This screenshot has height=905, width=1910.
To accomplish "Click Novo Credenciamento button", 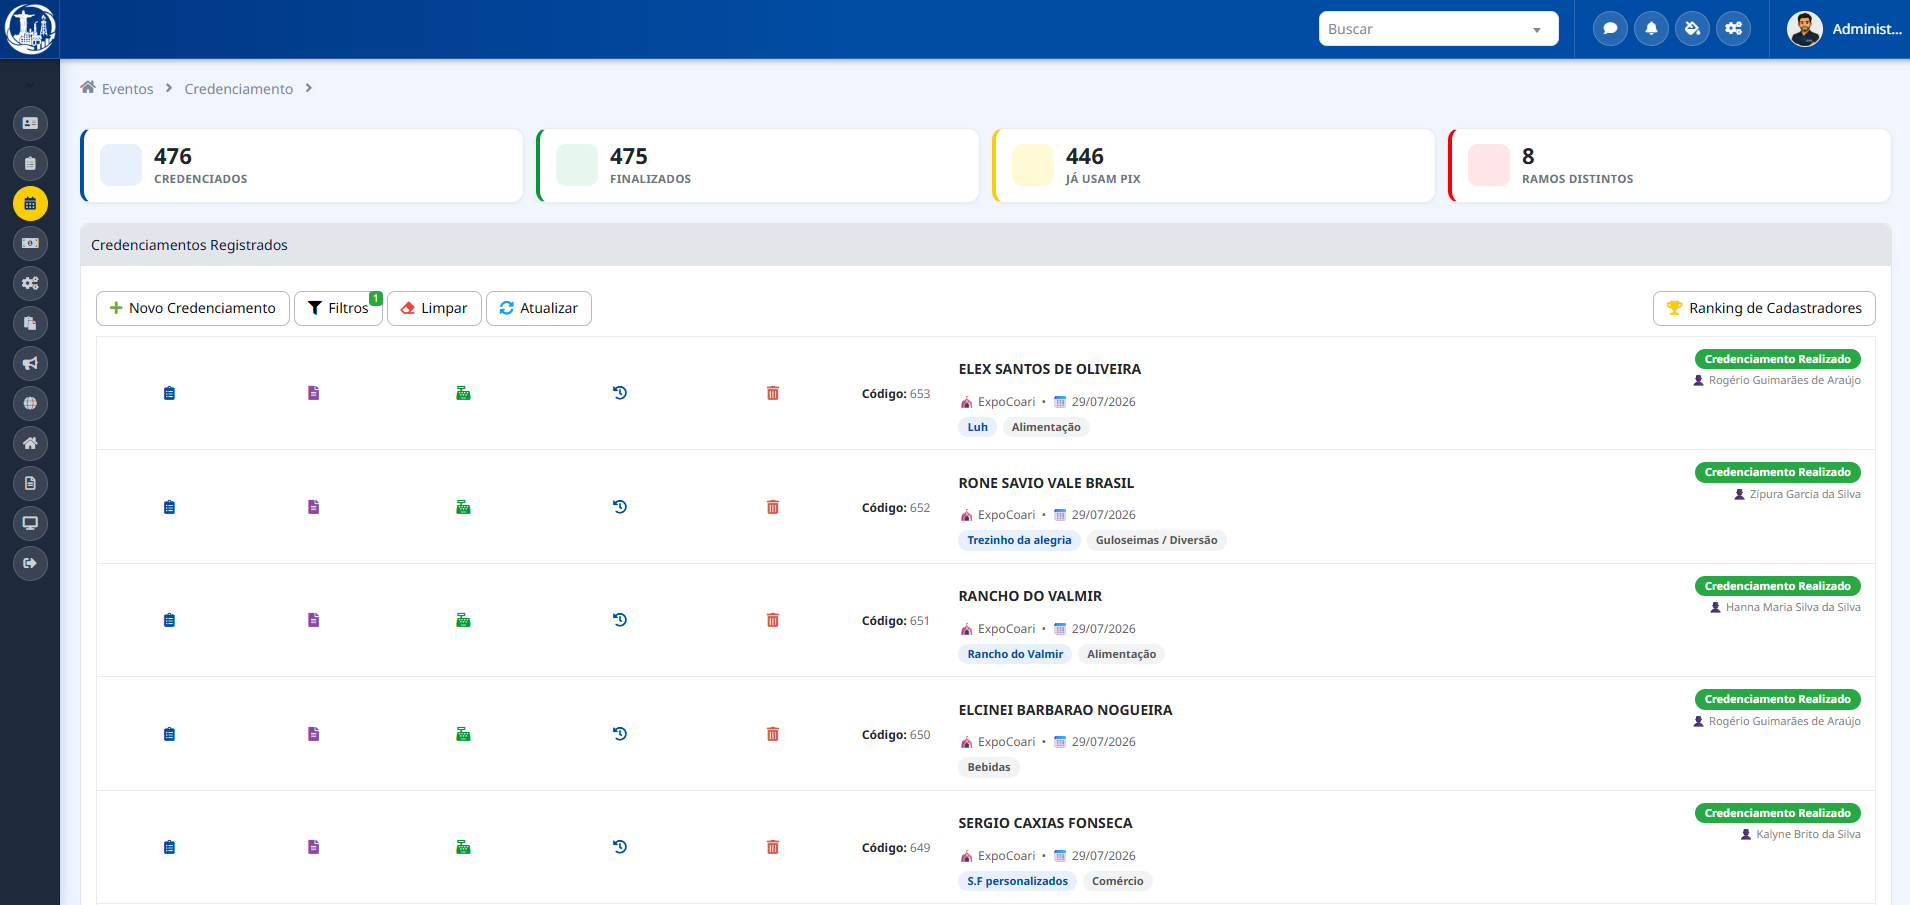I will tap(193, 308).
